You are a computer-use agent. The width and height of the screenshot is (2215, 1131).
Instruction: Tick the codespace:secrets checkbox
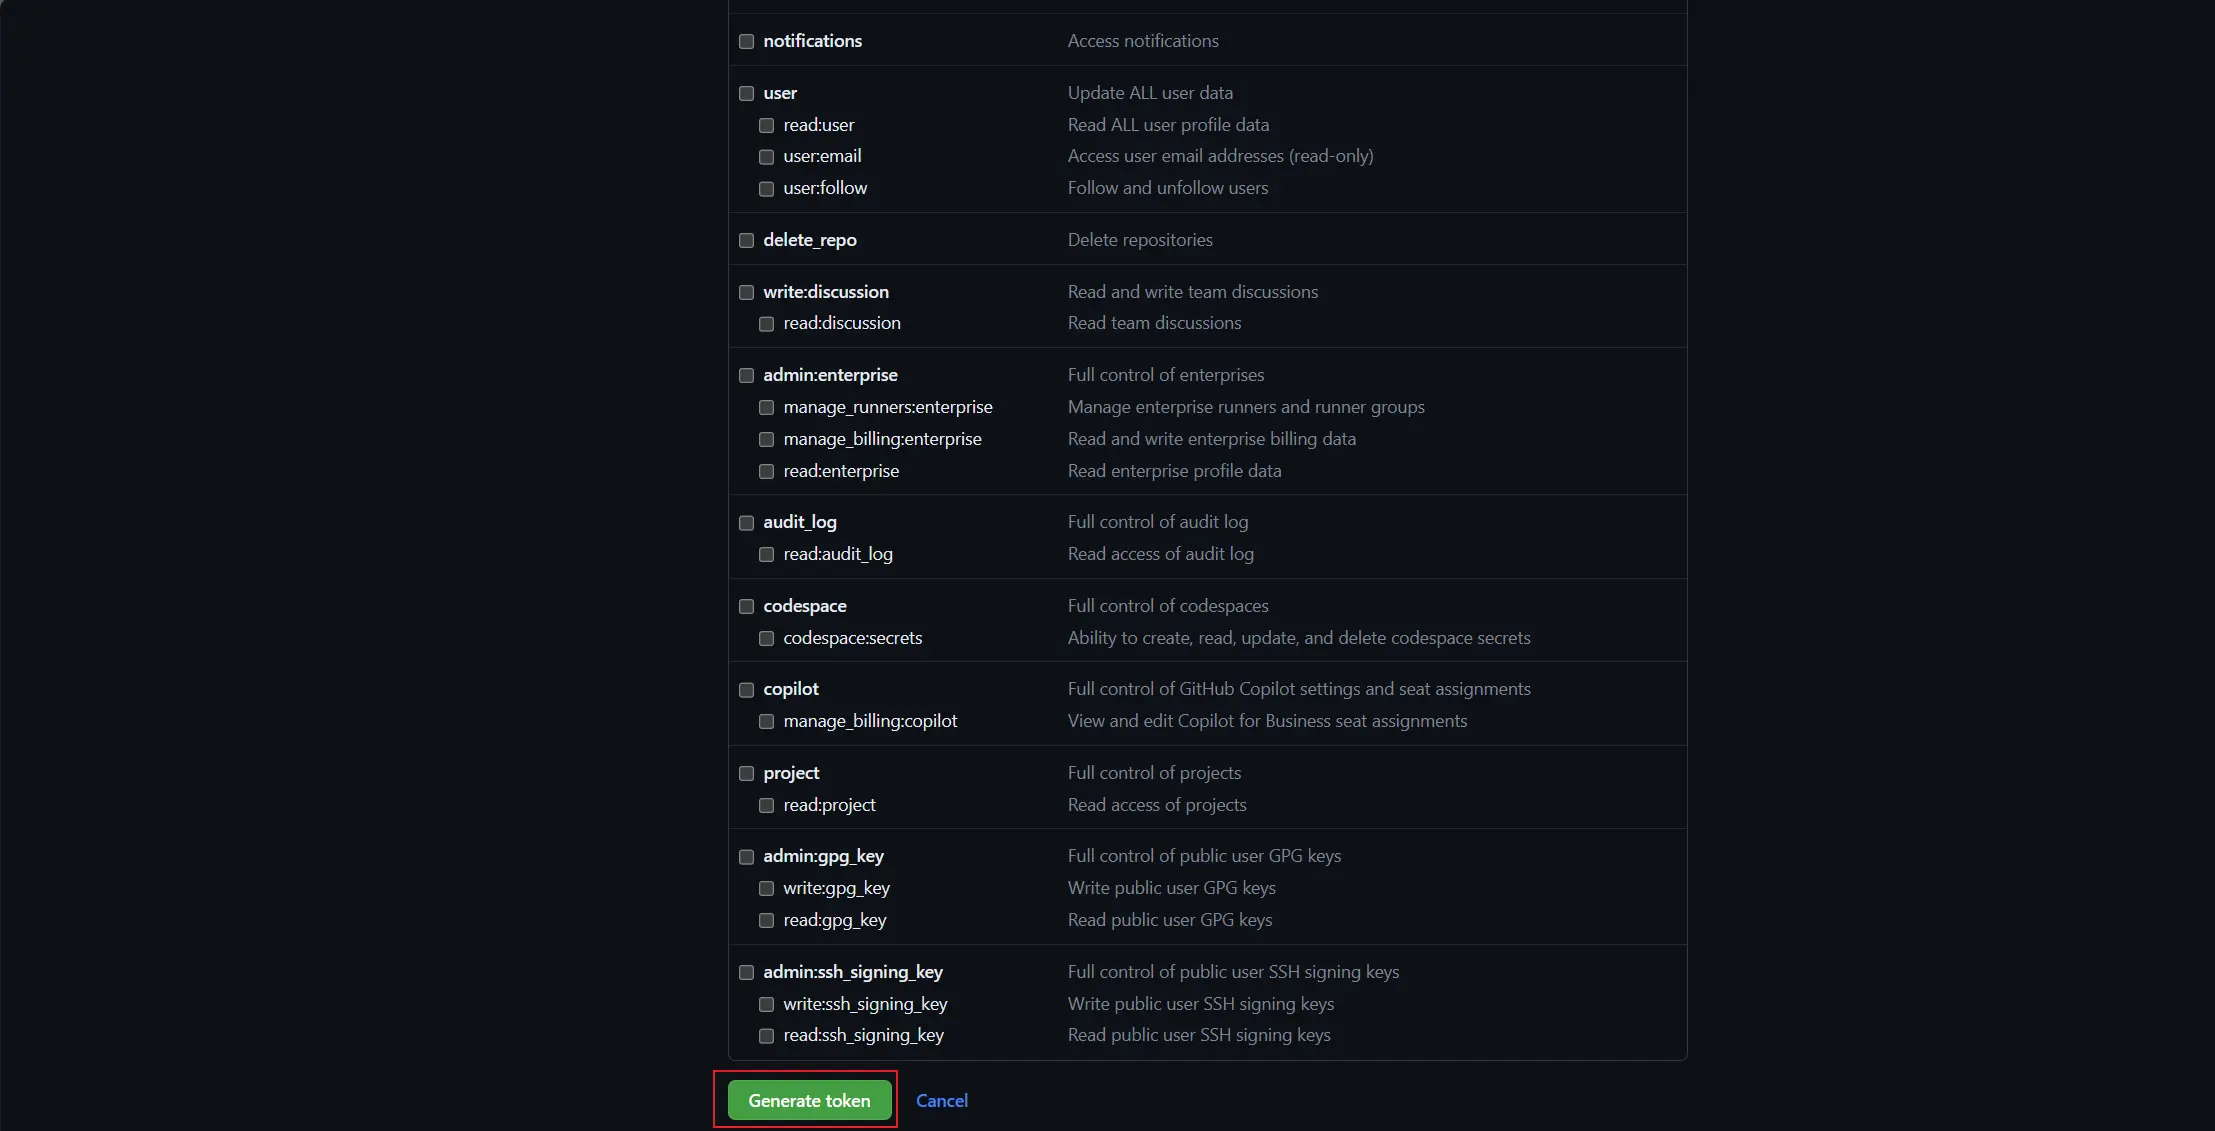766,638
